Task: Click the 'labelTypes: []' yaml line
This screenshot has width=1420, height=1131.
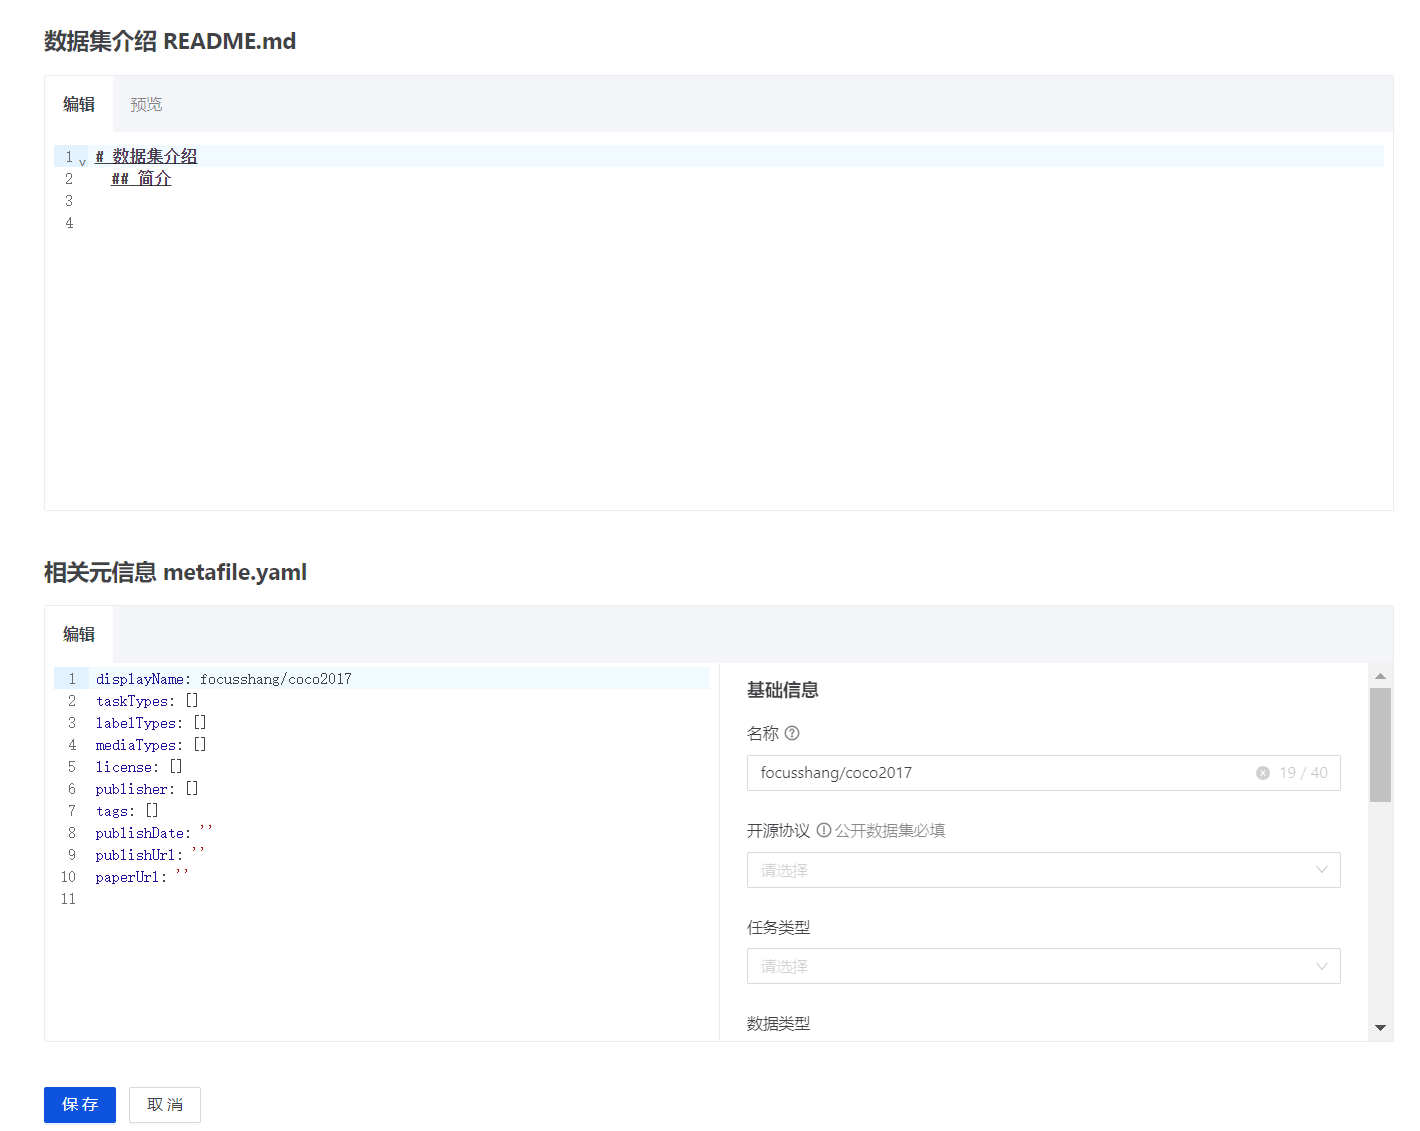Action: point(151,723)
